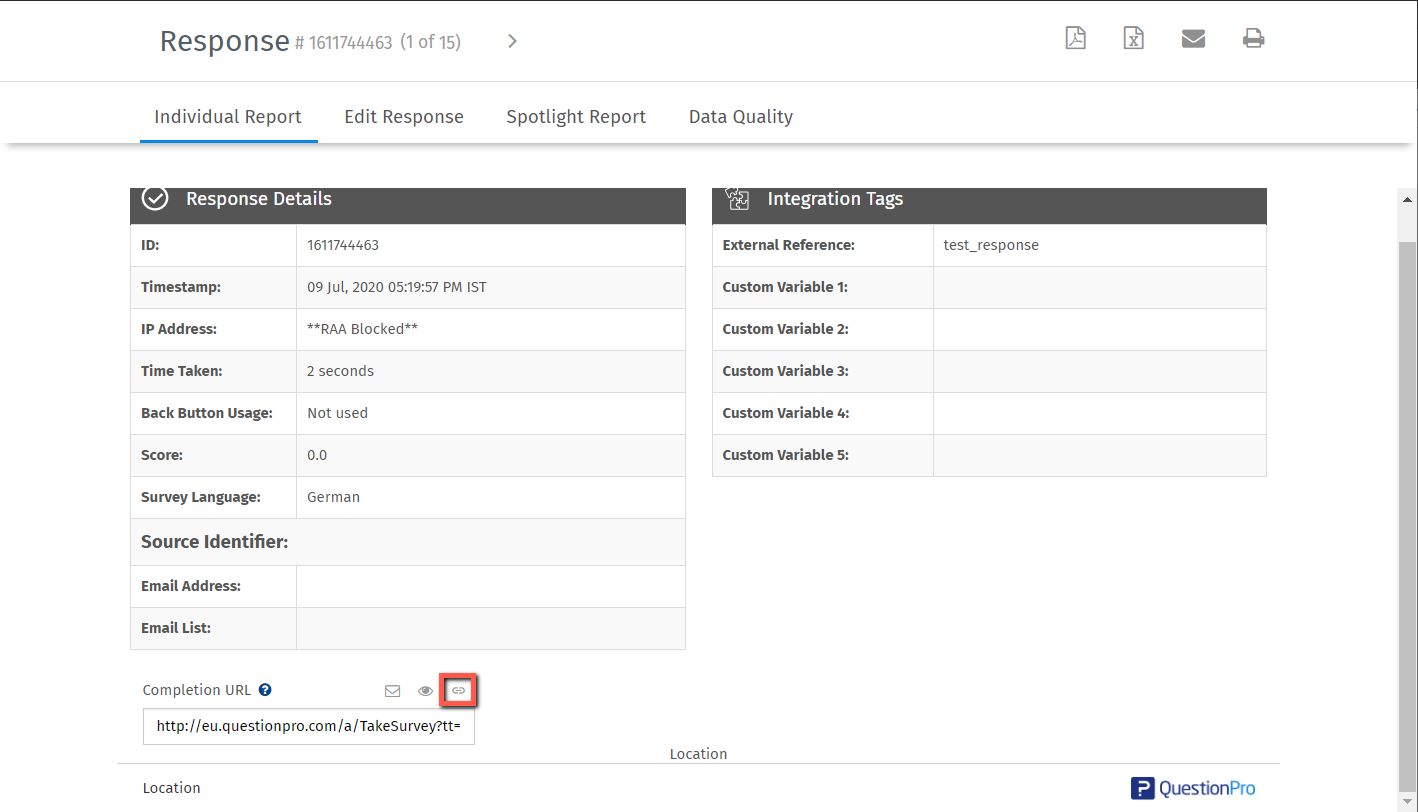Export the response as PDF
Viewport: 1418px width, 812px height.
pos(1075,39)
